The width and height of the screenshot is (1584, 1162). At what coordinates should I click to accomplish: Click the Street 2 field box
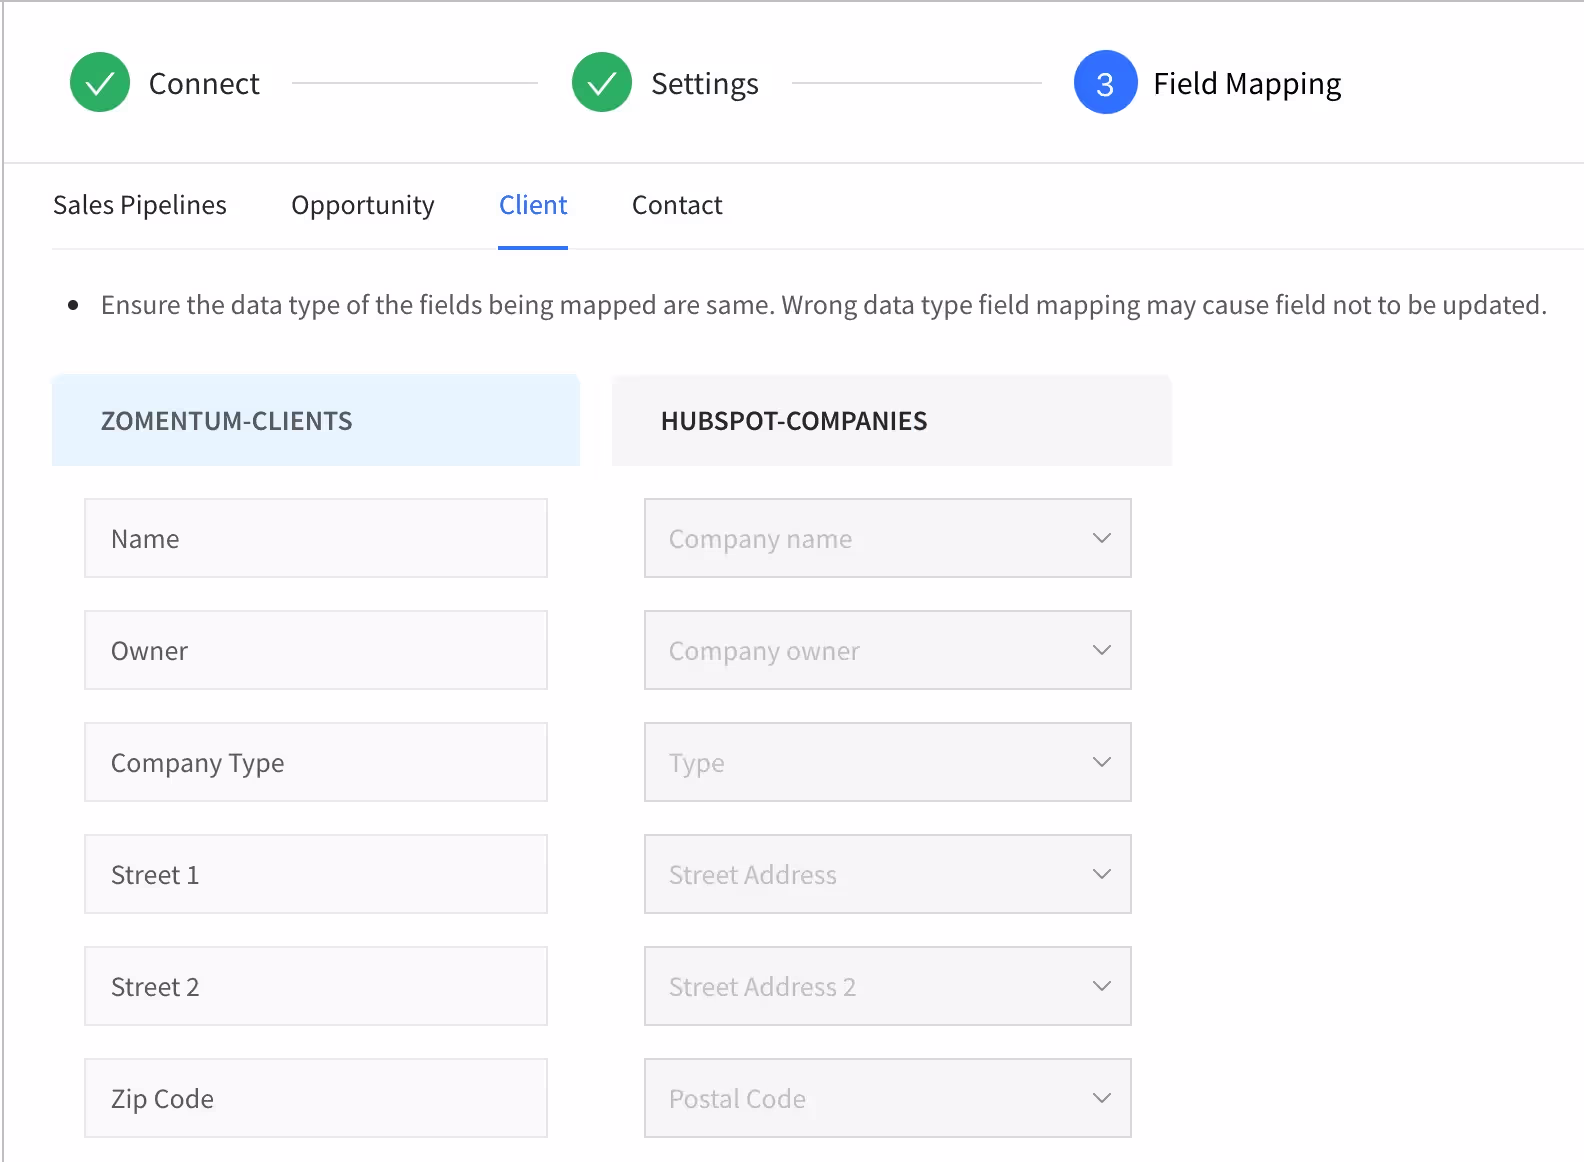click(316, 986)
